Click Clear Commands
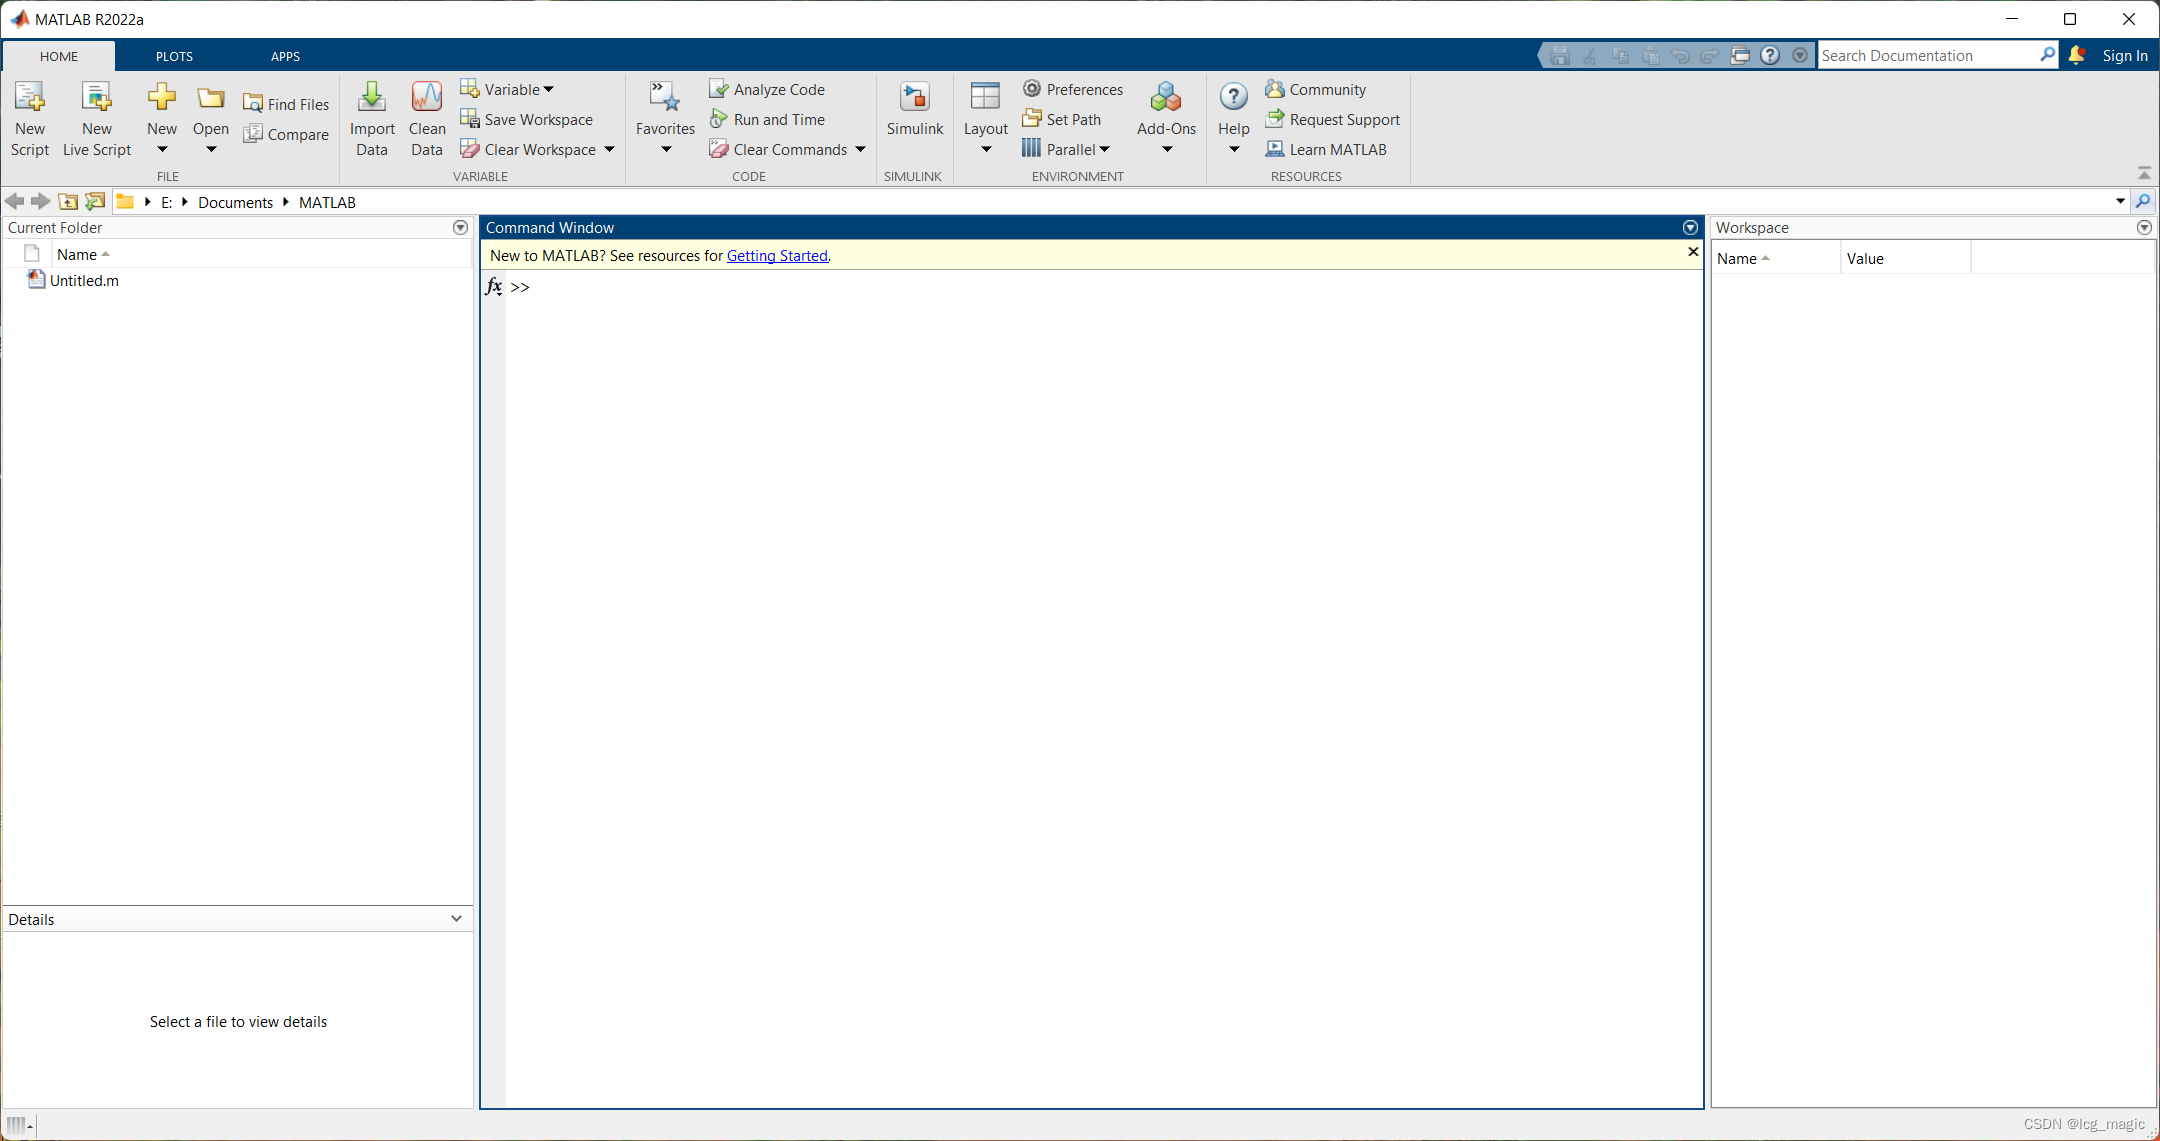 click(x=778, y=149)
